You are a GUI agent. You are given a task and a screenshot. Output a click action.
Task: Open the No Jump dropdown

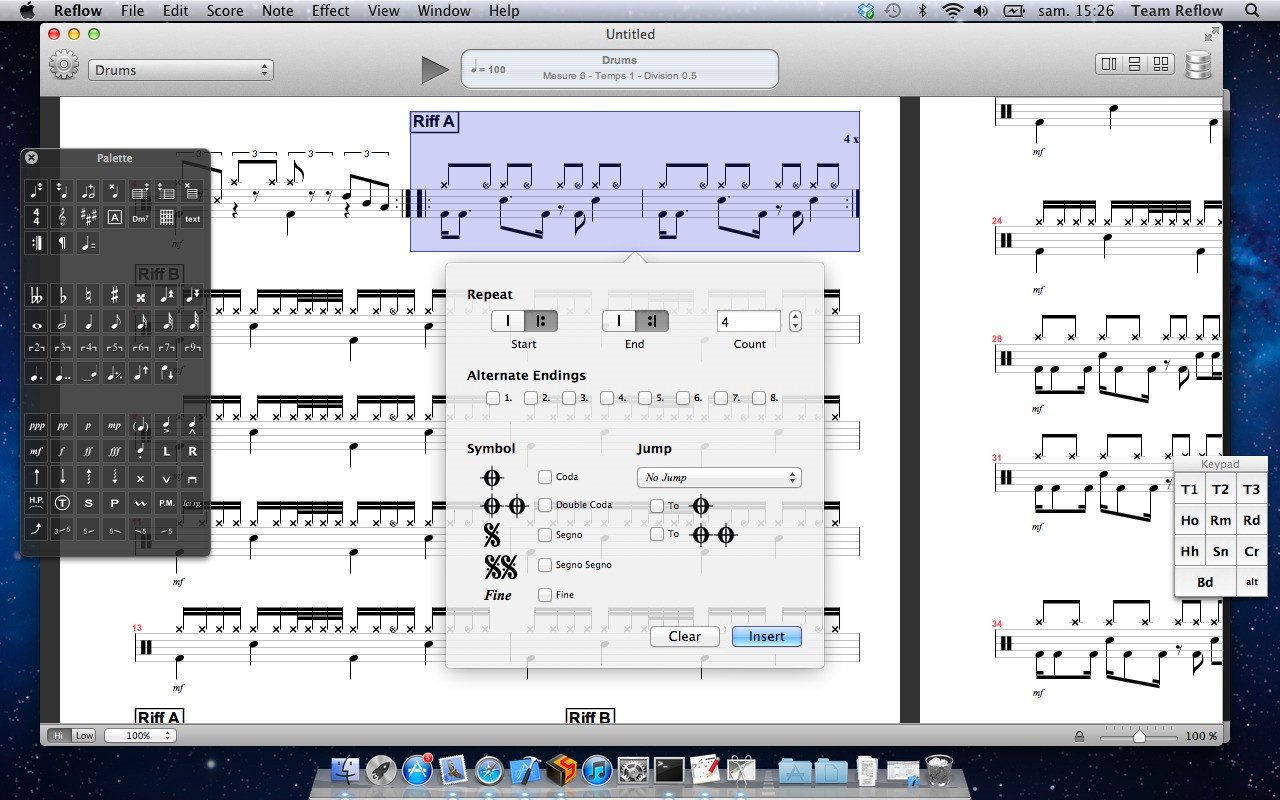click(x=719, y=477)
